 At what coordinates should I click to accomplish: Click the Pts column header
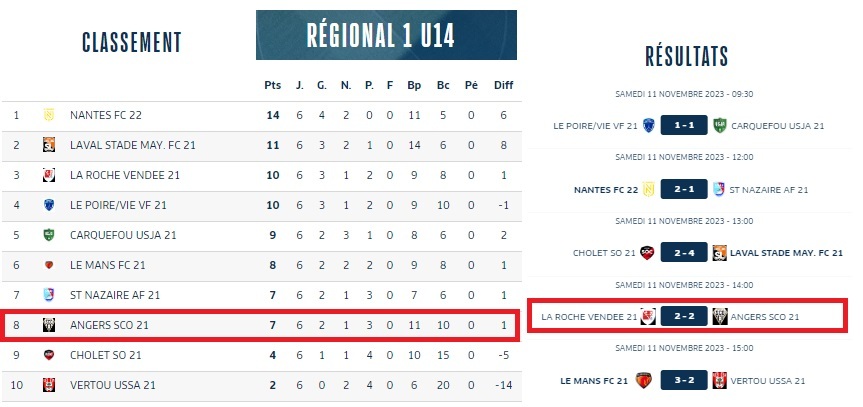point(272,85)
